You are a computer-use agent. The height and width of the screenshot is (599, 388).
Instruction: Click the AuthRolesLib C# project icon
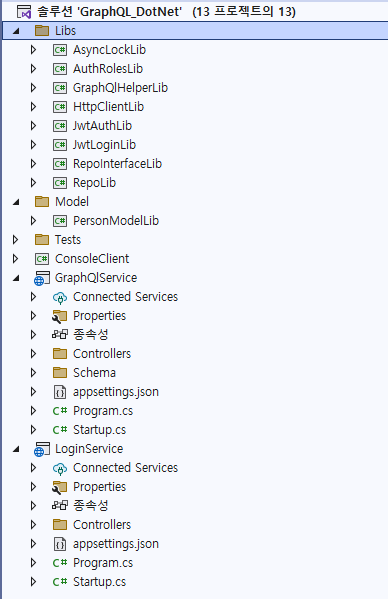[x=60, y=69]
